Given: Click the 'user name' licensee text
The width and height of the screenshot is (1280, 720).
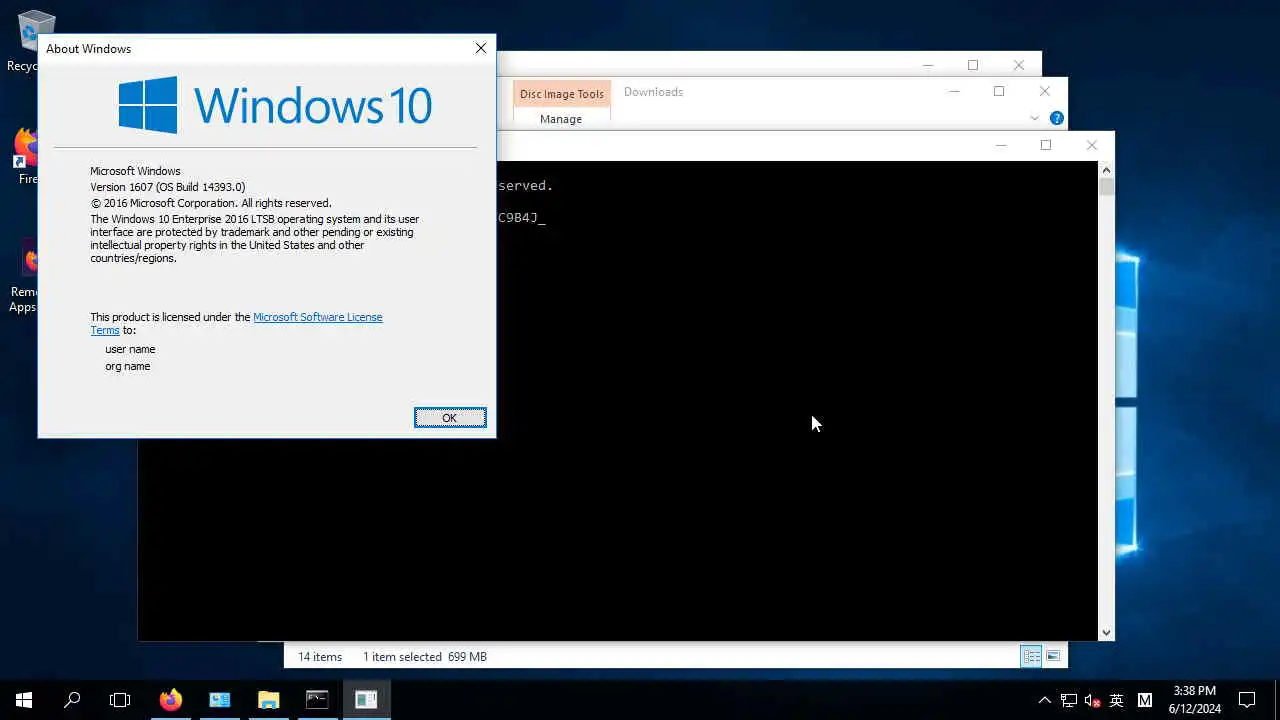Looking at the screenshot, I should pyautogui.click(x=130, y=349).
